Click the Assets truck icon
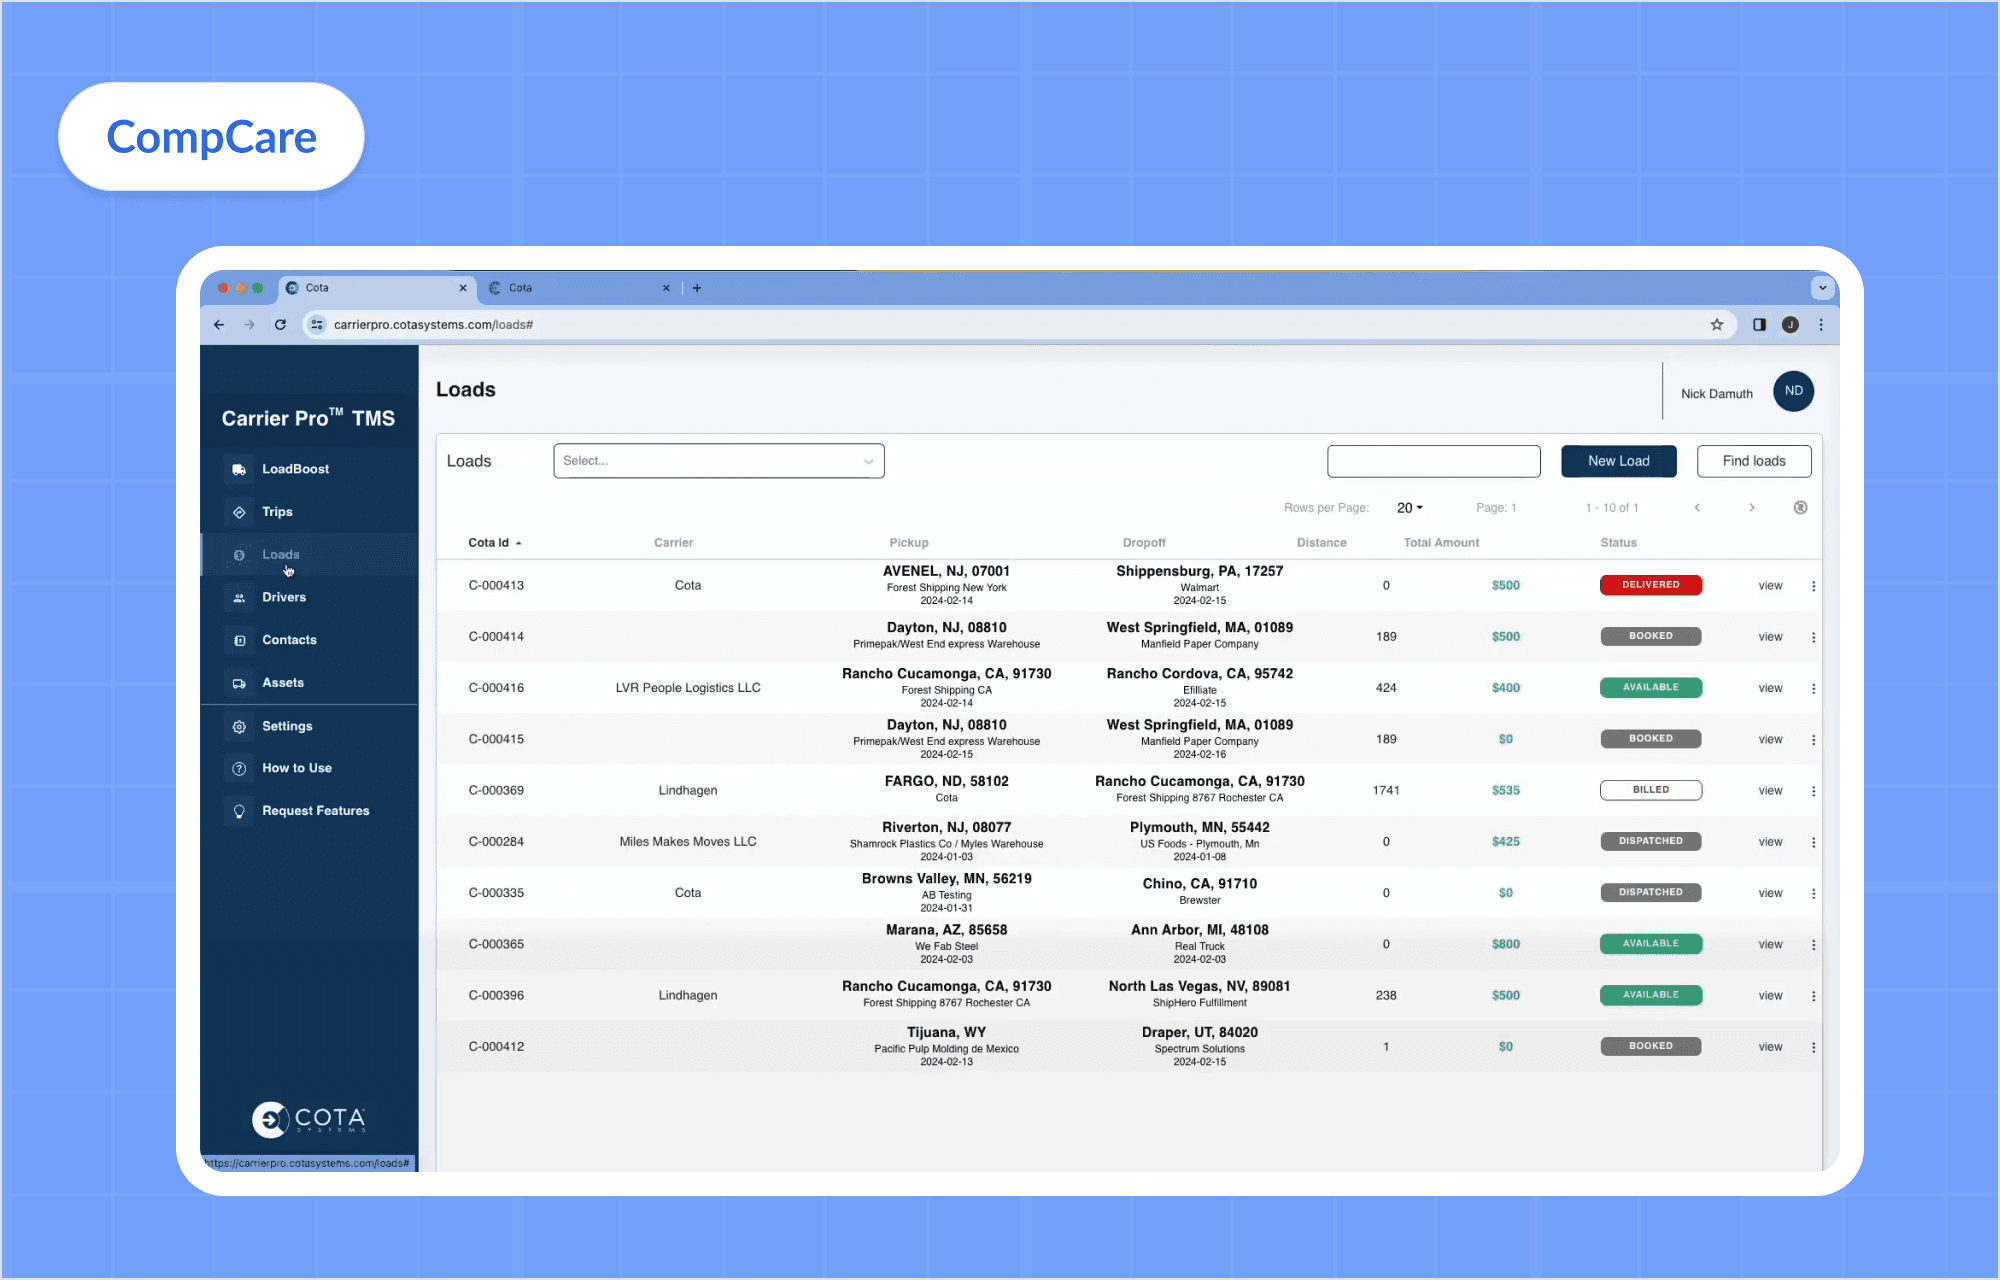Screen dimensions: 2000x1280 tap(239, 683)
